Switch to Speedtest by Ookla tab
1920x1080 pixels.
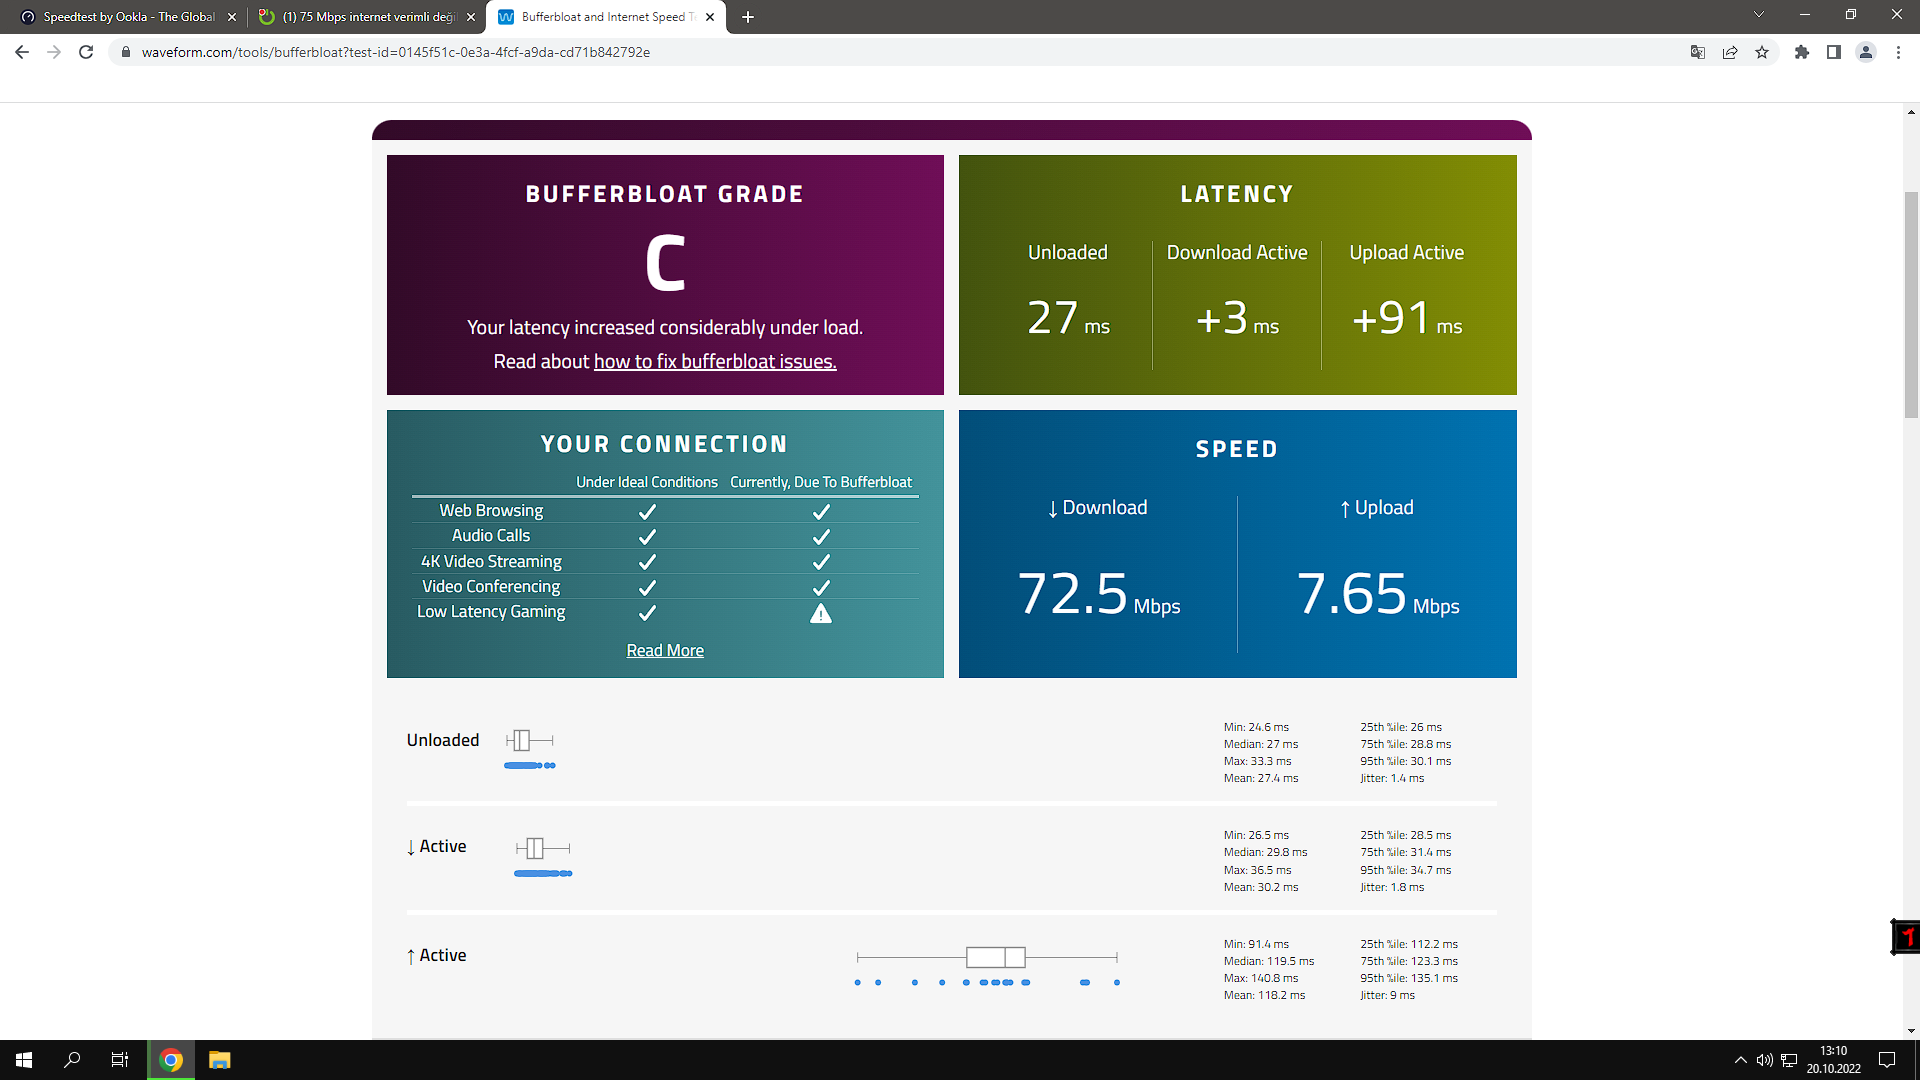(x=128, y=17)
